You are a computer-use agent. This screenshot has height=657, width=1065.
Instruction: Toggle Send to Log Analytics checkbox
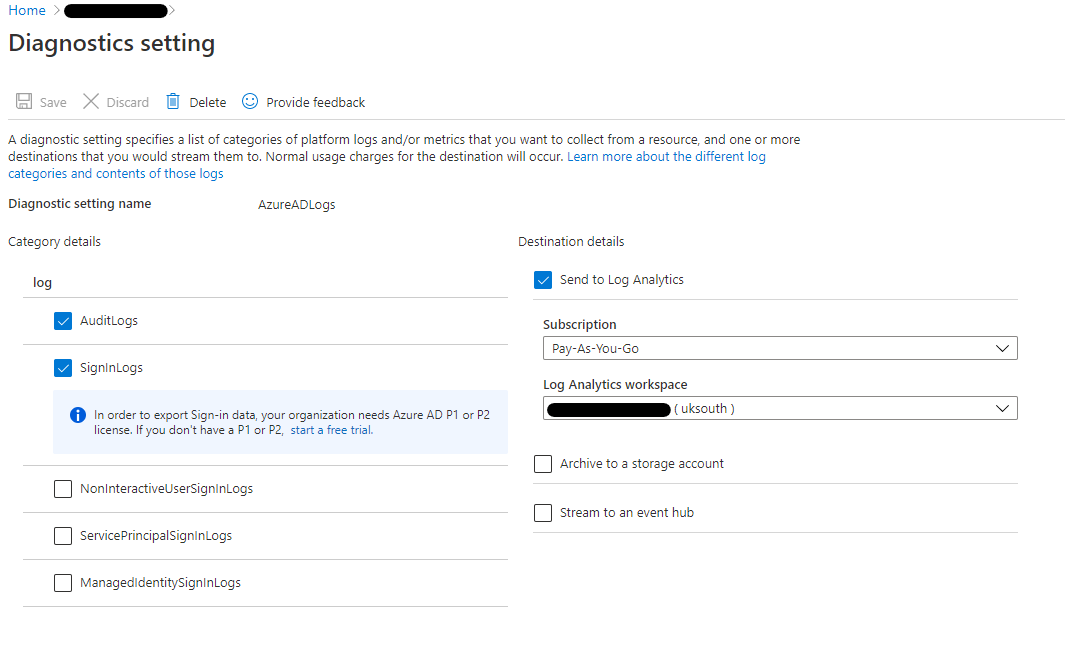(x=543, y=280)
